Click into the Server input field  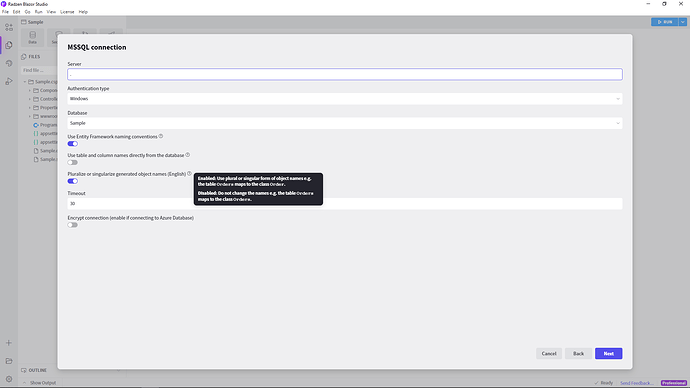click(345, 74)
